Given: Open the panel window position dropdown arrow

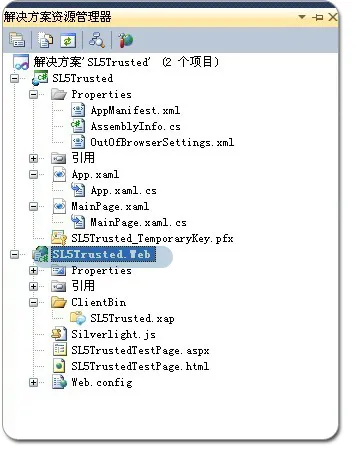Looking at the screenshot, I should (x=302, y=17).
